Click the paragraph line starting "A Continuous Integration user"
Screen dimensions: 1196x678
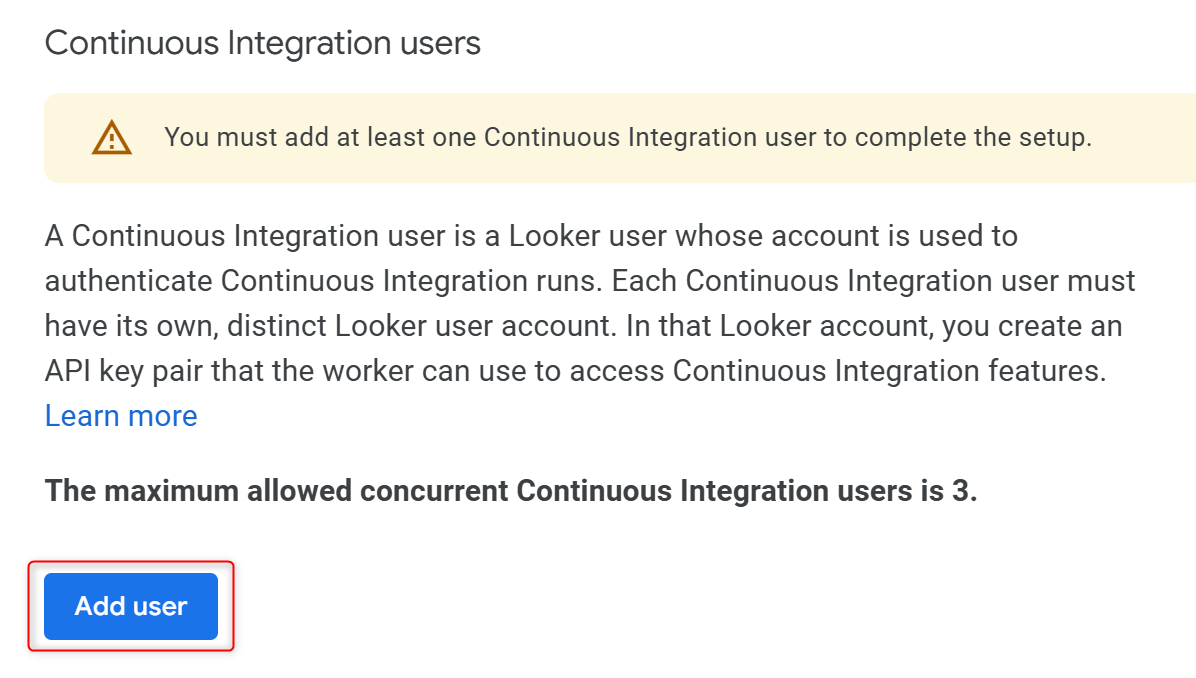(532, 236)
